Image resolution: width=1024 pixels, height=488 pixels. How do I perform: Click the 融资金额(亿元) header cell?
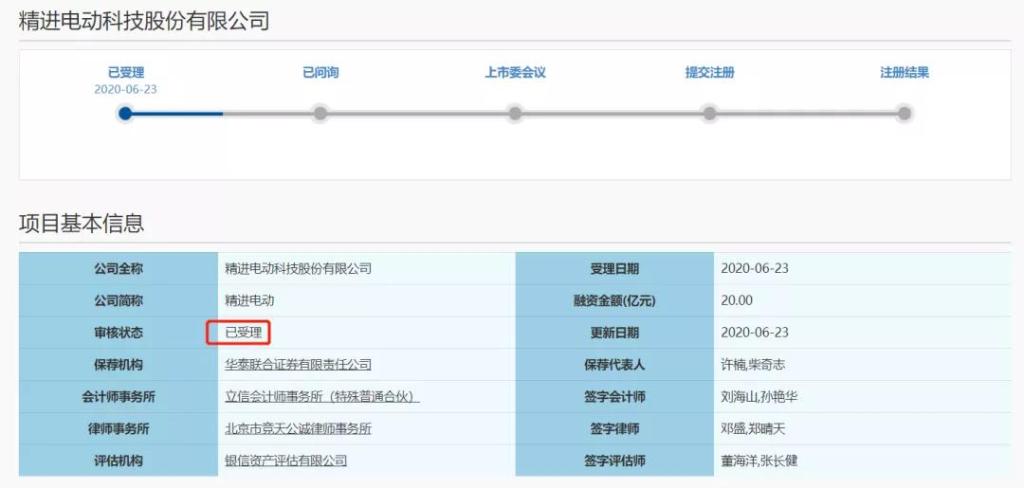click(x=615, y=301)
